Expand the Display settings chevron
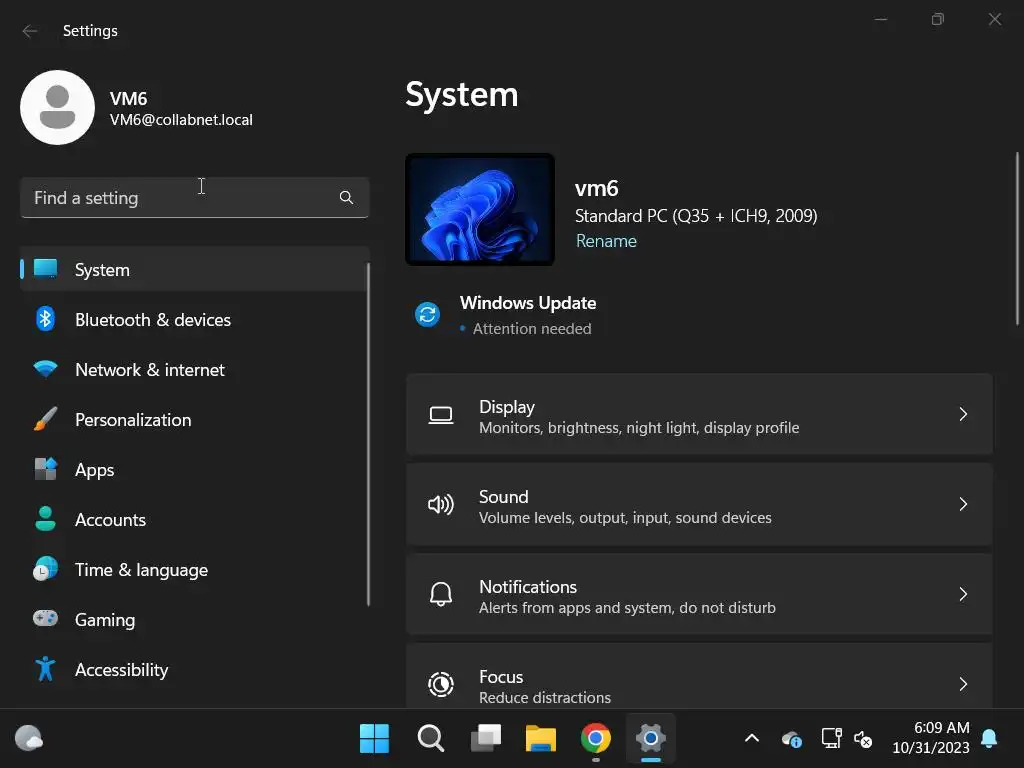 tap(963, 414)
